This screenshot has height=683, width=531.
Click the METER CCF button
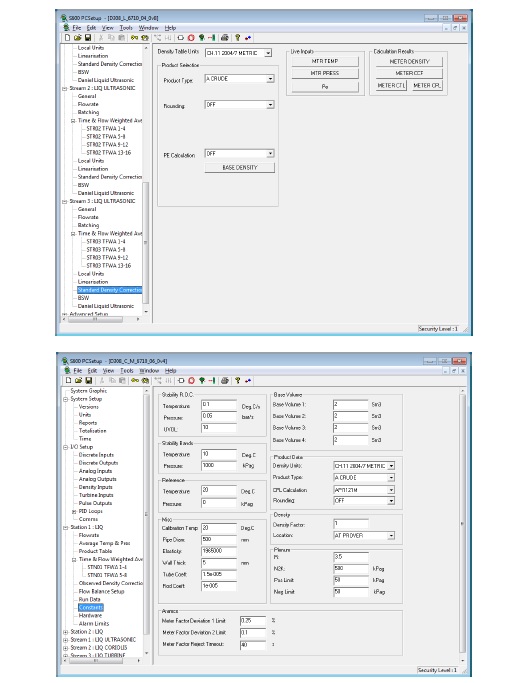click(409, 73)
